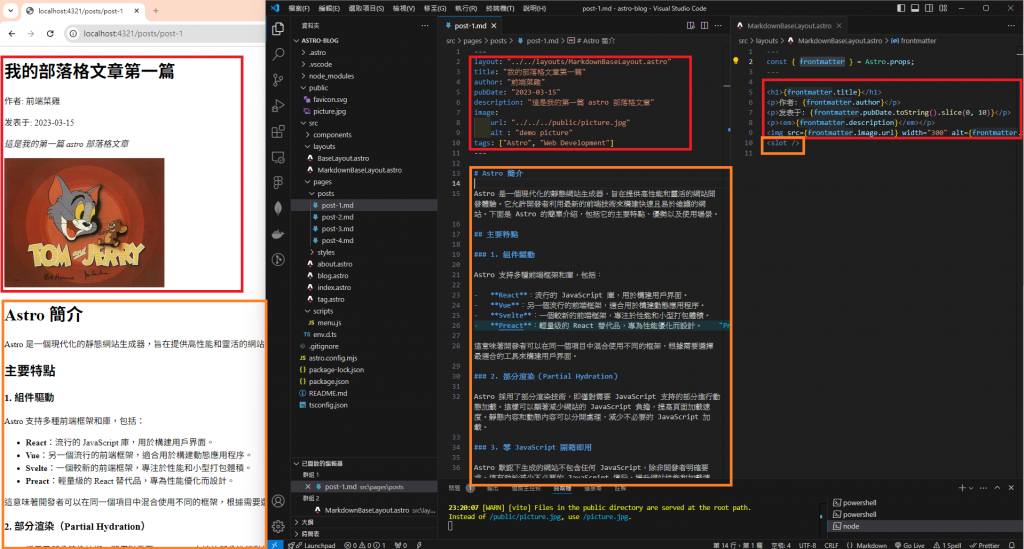The height and width of the screenshot is (549, 1024).
Task: Click the UTF-8 encoding in status bar
Action: click(807, 545)
